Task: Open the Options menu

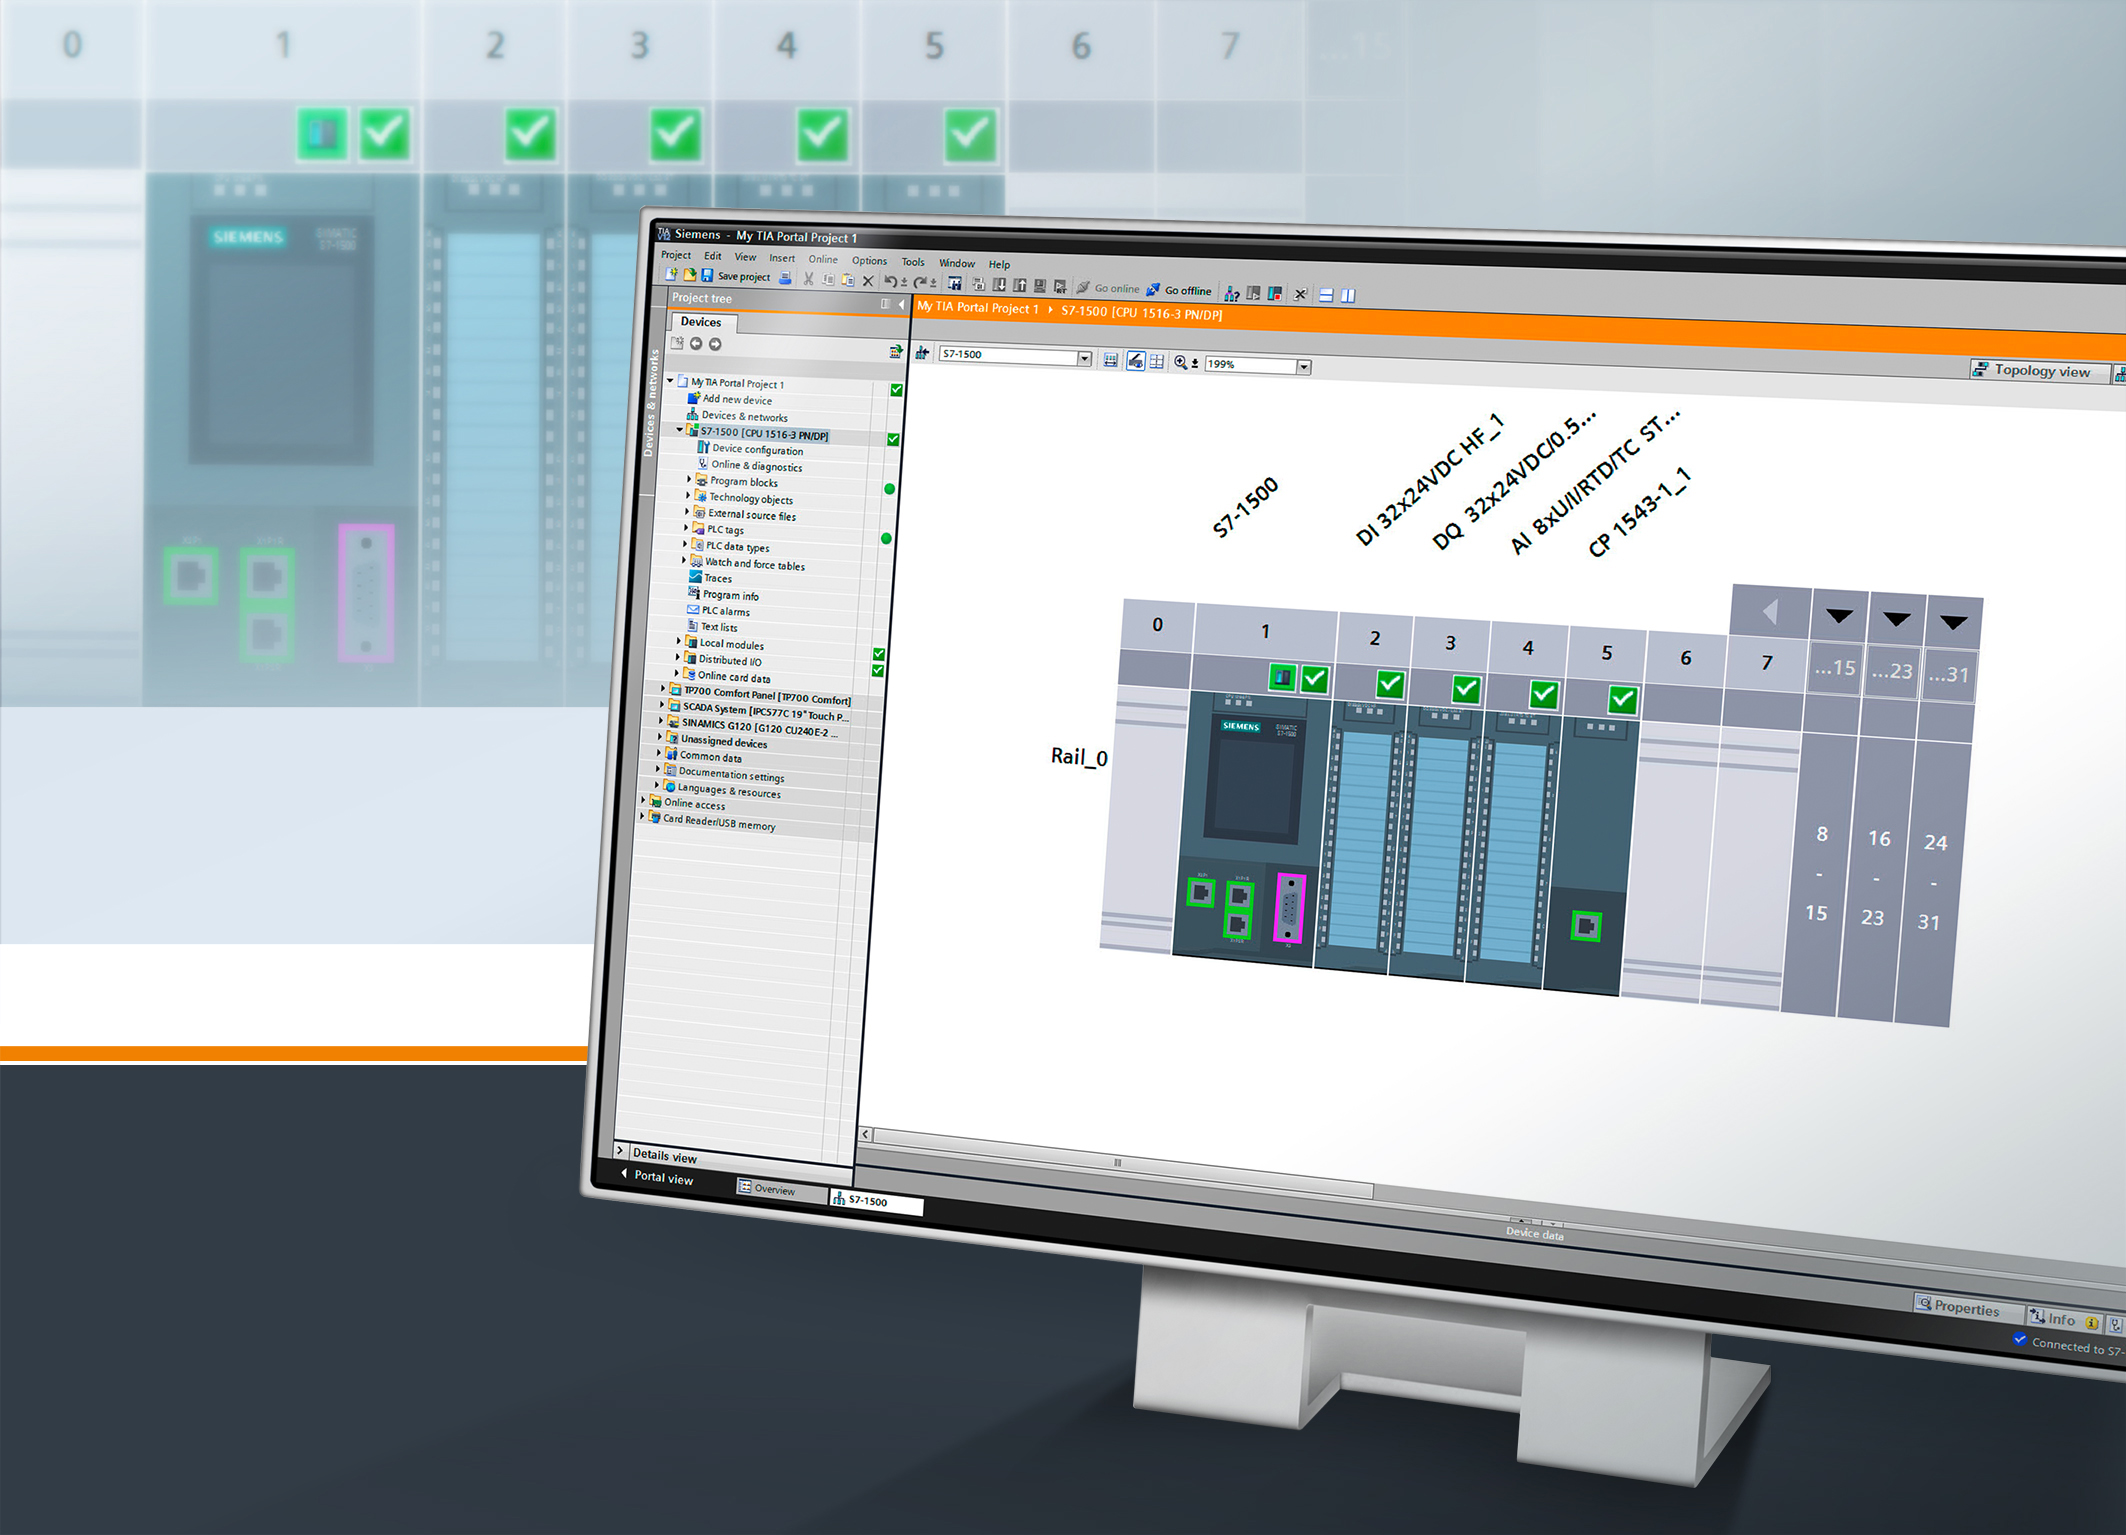Action: click(x=869, y=261)
